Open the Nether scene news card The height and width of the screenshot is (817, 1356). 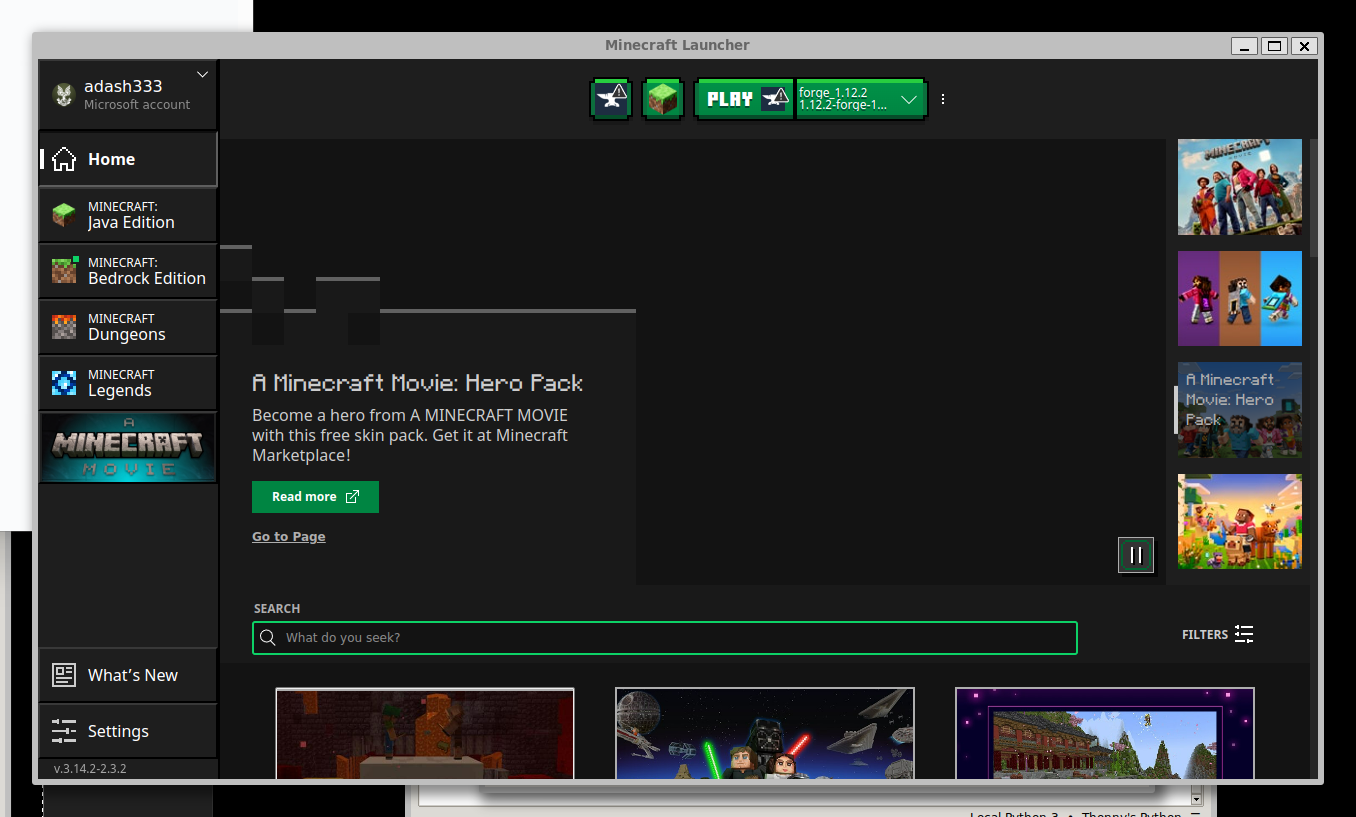425,733
